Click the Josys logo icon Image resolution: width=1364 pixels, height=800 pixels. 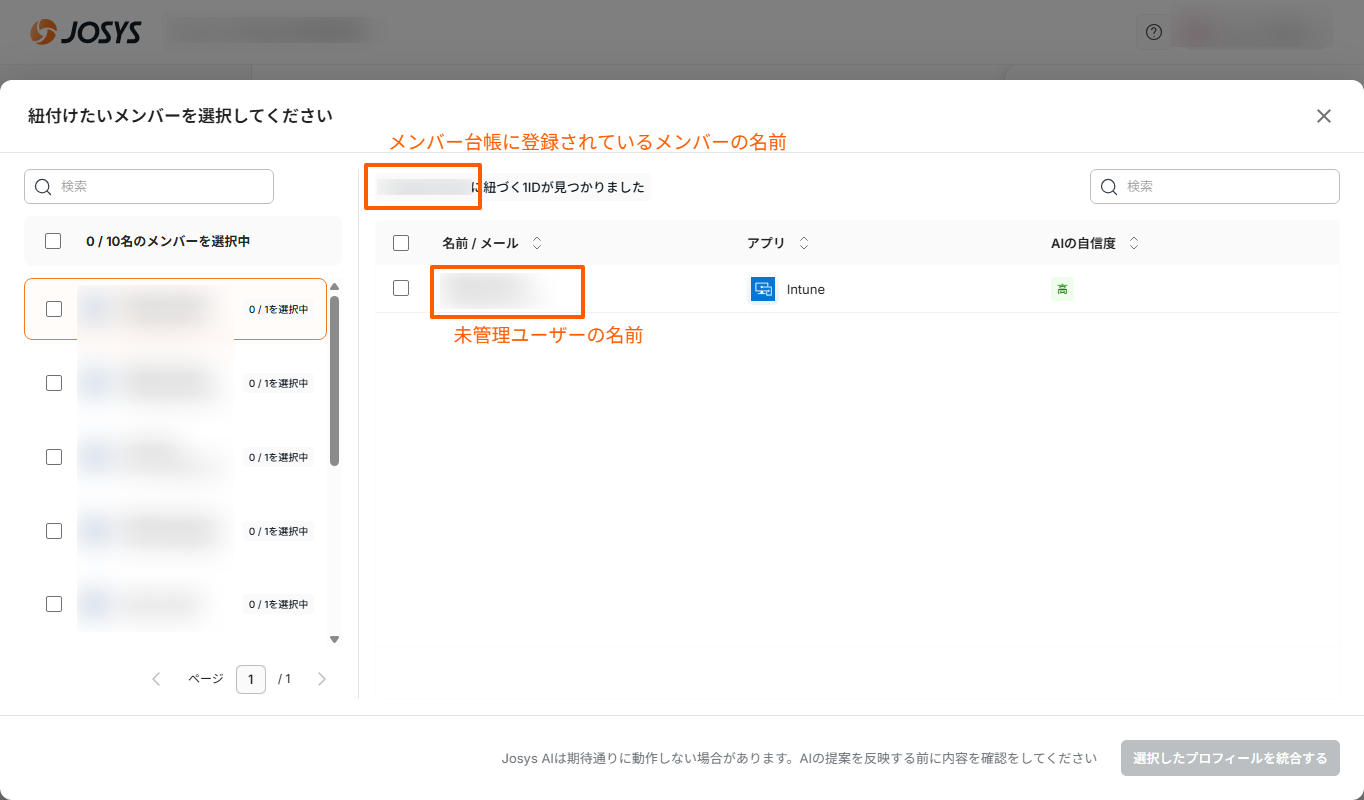click(x=43, y=32)
